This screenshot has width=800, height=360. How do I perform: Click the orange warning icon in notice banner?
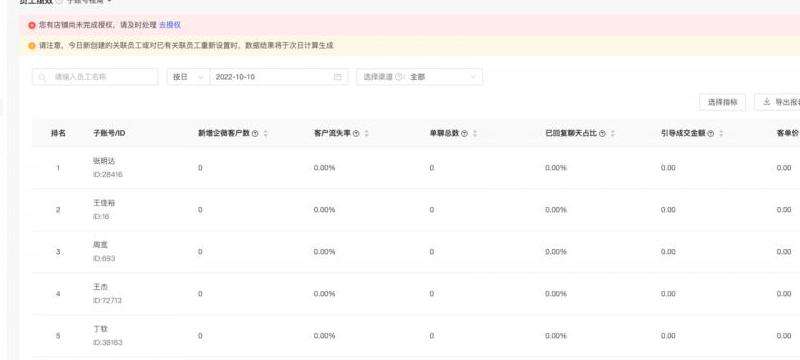[x=32, y=46]
